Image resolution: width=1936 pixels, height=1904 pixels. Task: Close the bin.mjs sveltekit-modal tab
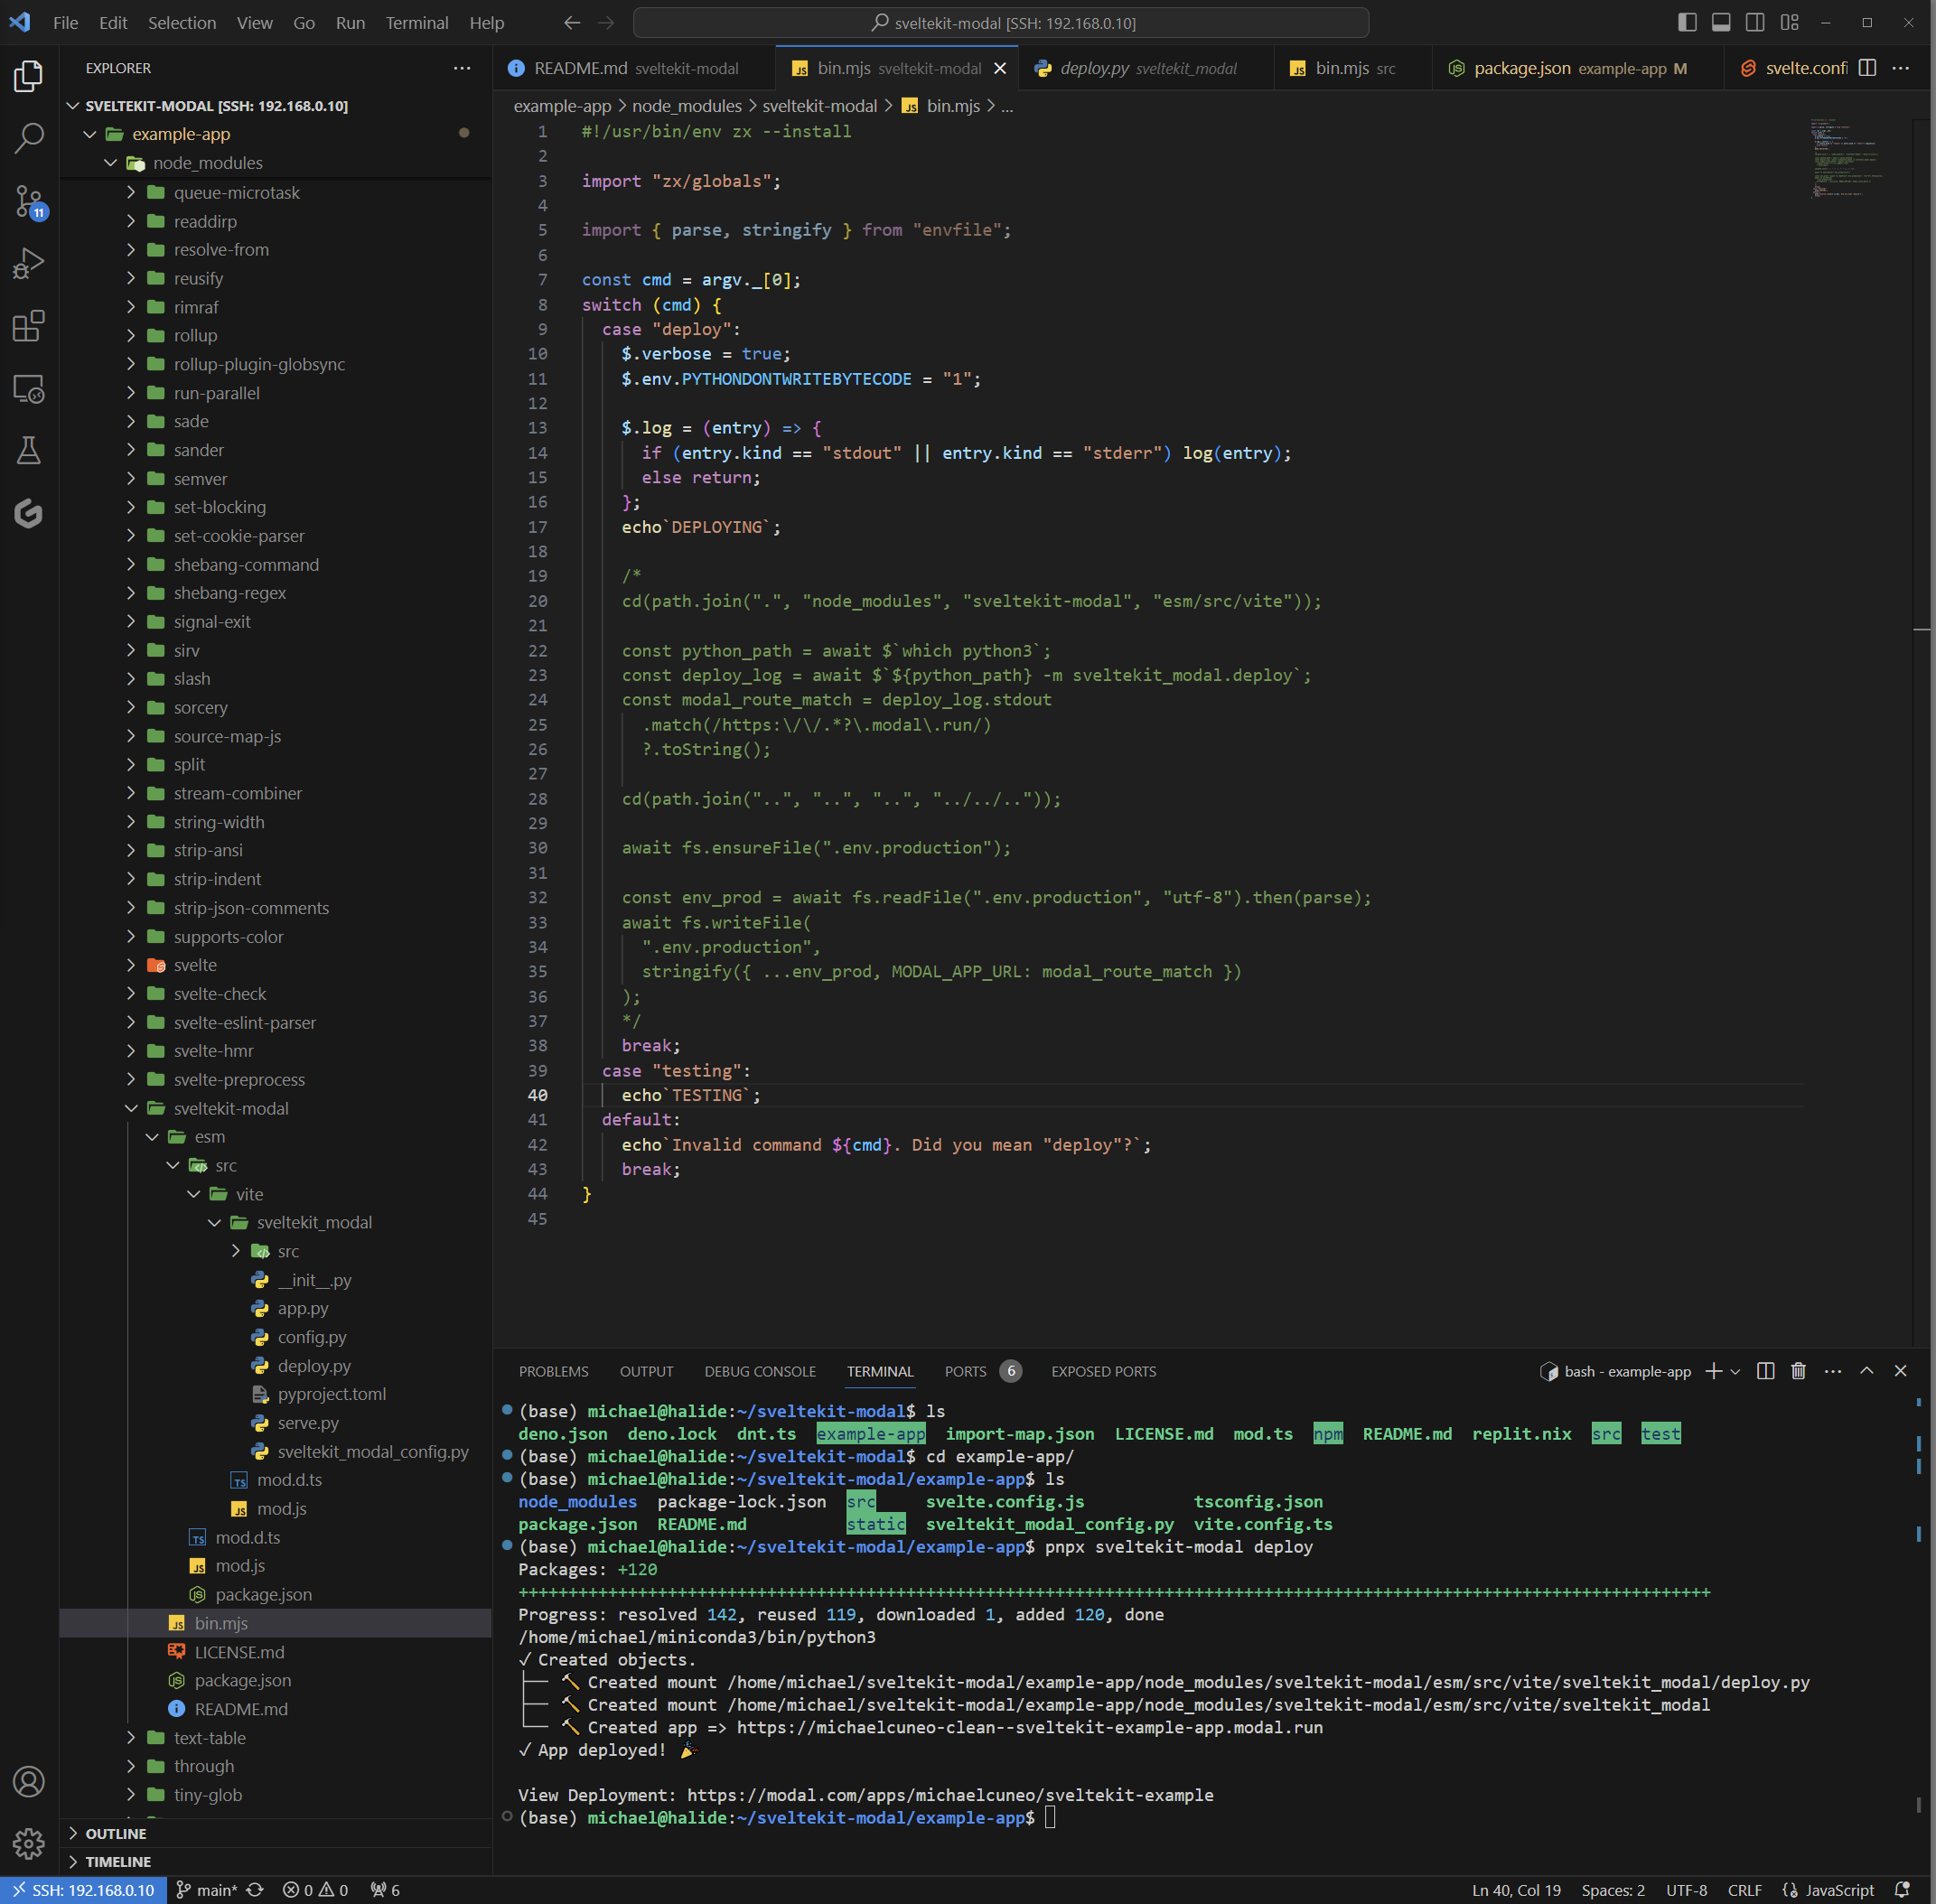(999, 68)
